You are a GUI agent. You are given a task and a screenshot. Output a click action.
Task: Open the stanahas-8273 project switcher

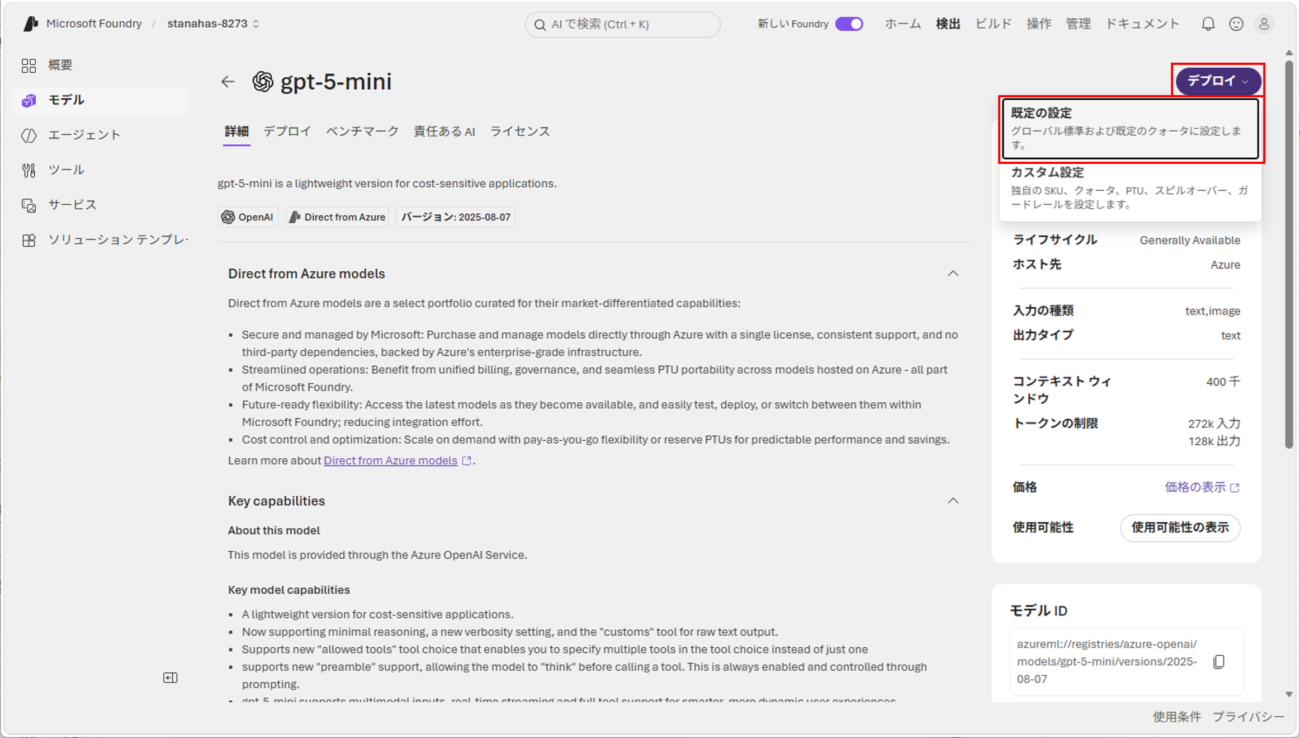point(214,24)
